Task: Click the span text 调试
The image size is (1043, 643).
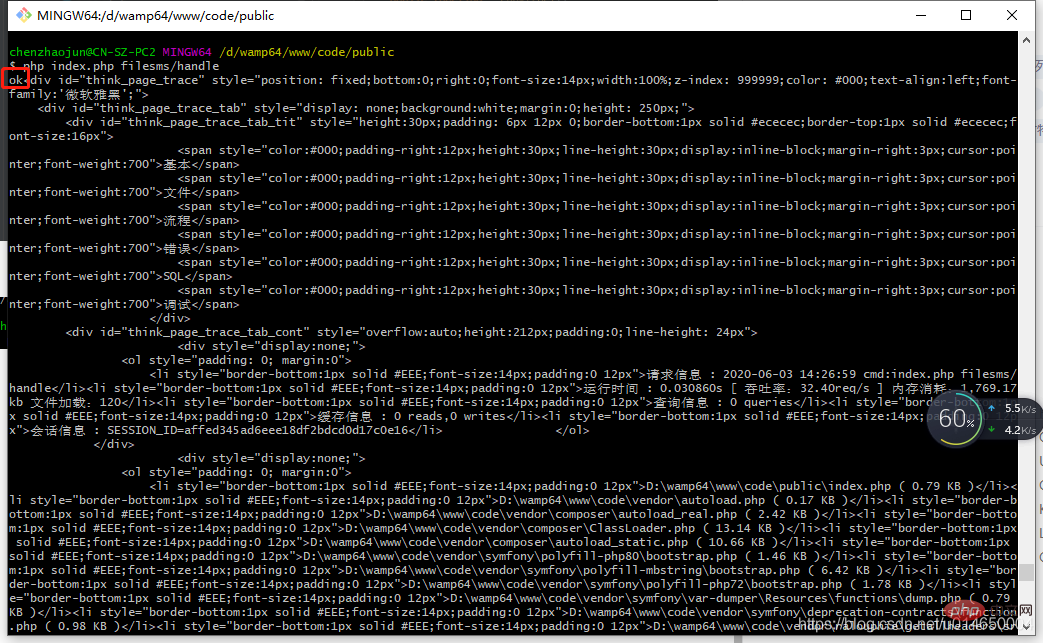Action: pos(177,304)
